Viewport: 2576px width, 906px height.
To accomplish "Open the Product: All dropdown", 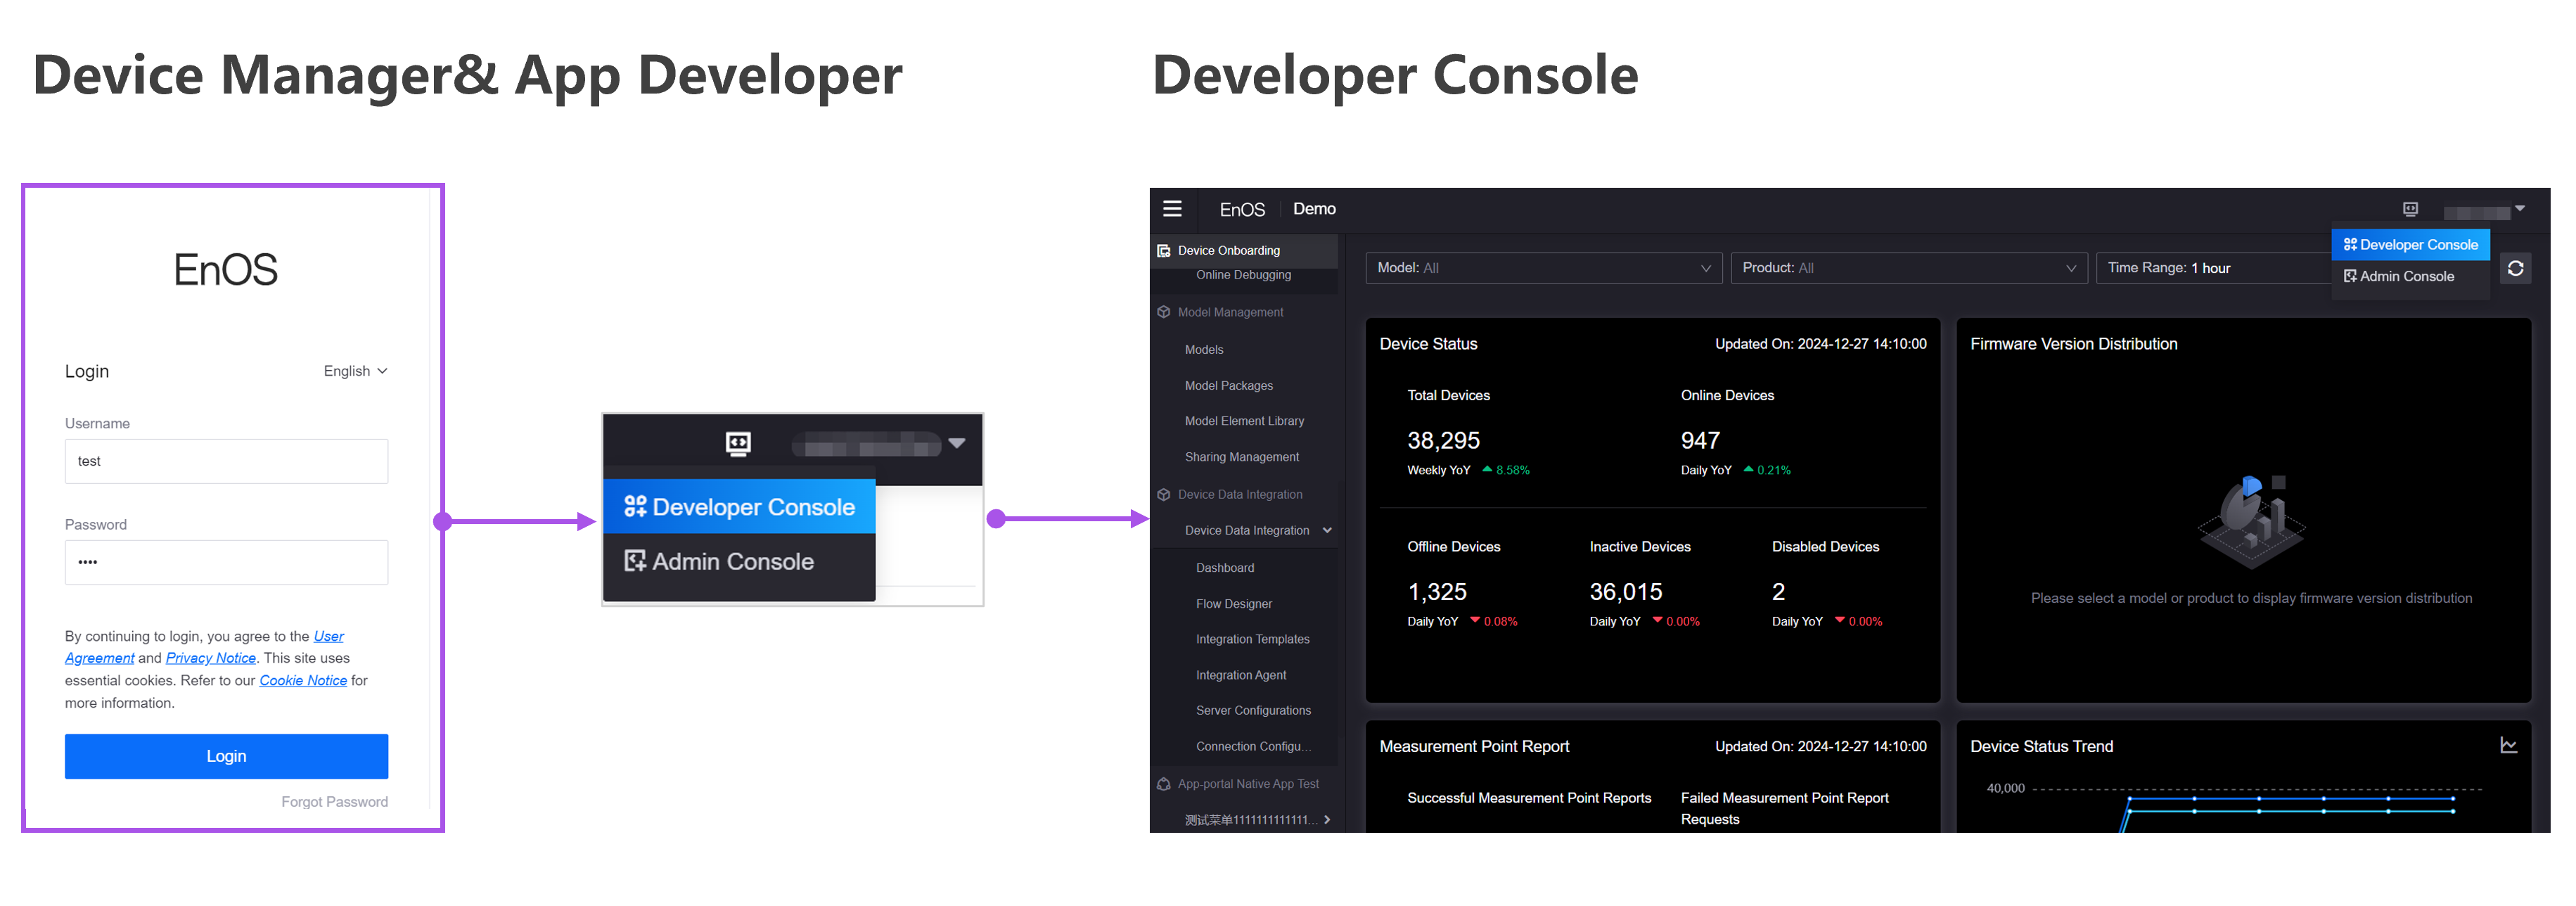I will pos(1908,267).
